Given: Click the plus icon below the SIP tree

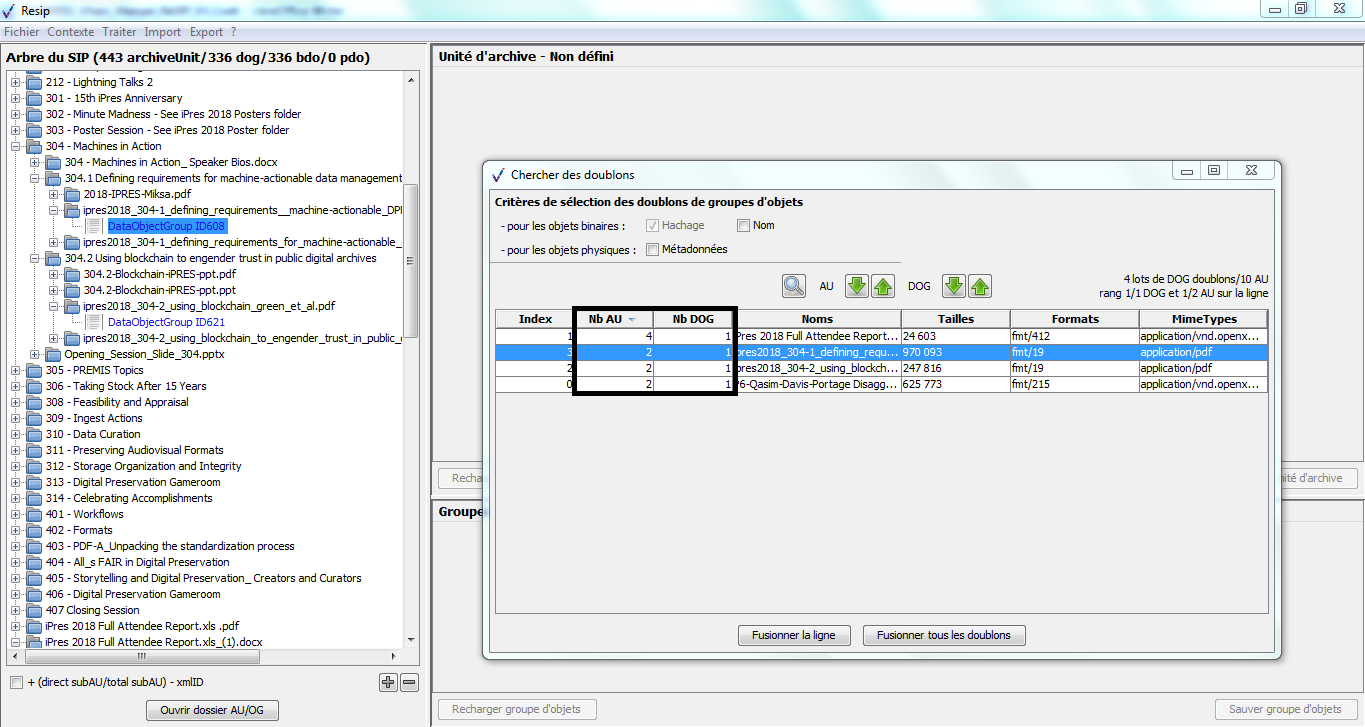Looking at the screenshot, I should tap(388, 683).
